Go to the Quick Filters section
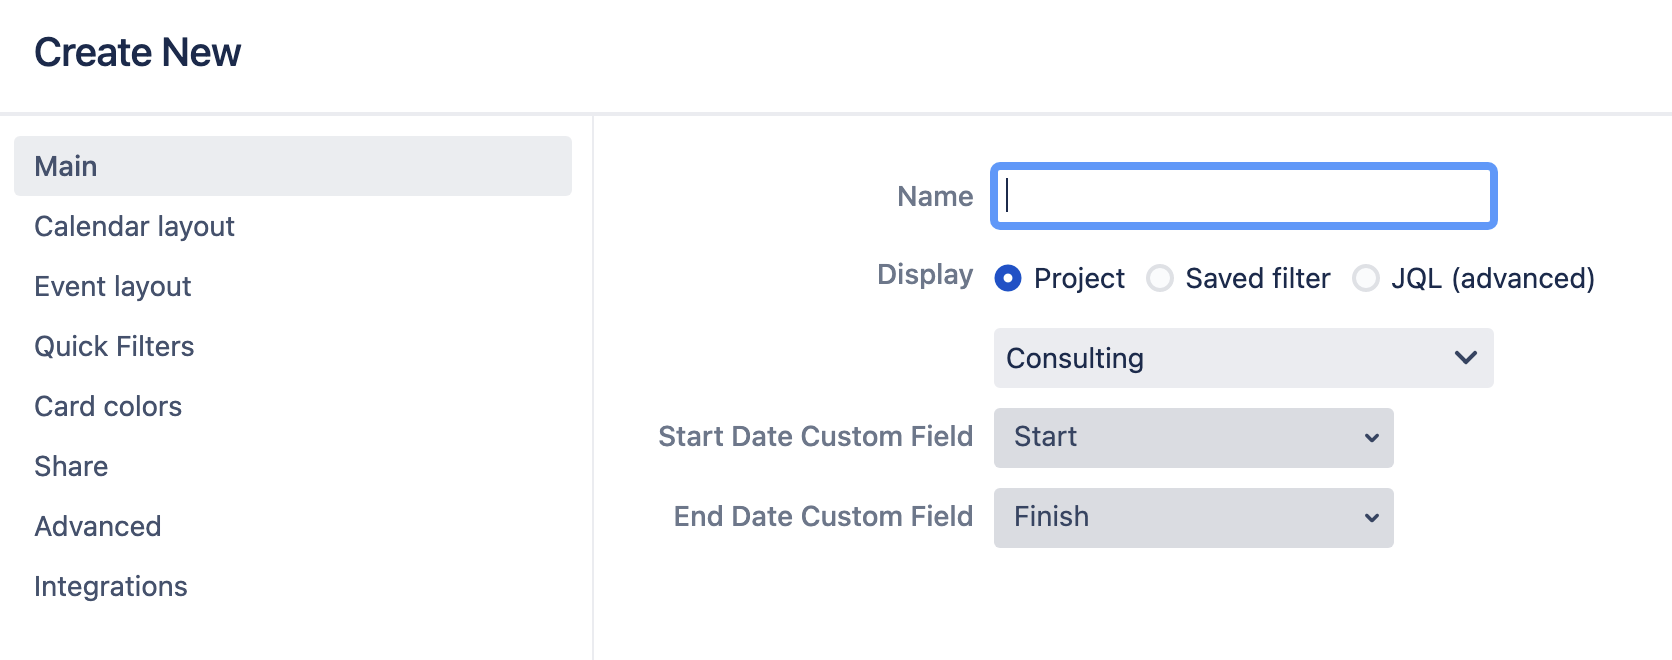Screen dimensions: 1672x660 point(114,346)
